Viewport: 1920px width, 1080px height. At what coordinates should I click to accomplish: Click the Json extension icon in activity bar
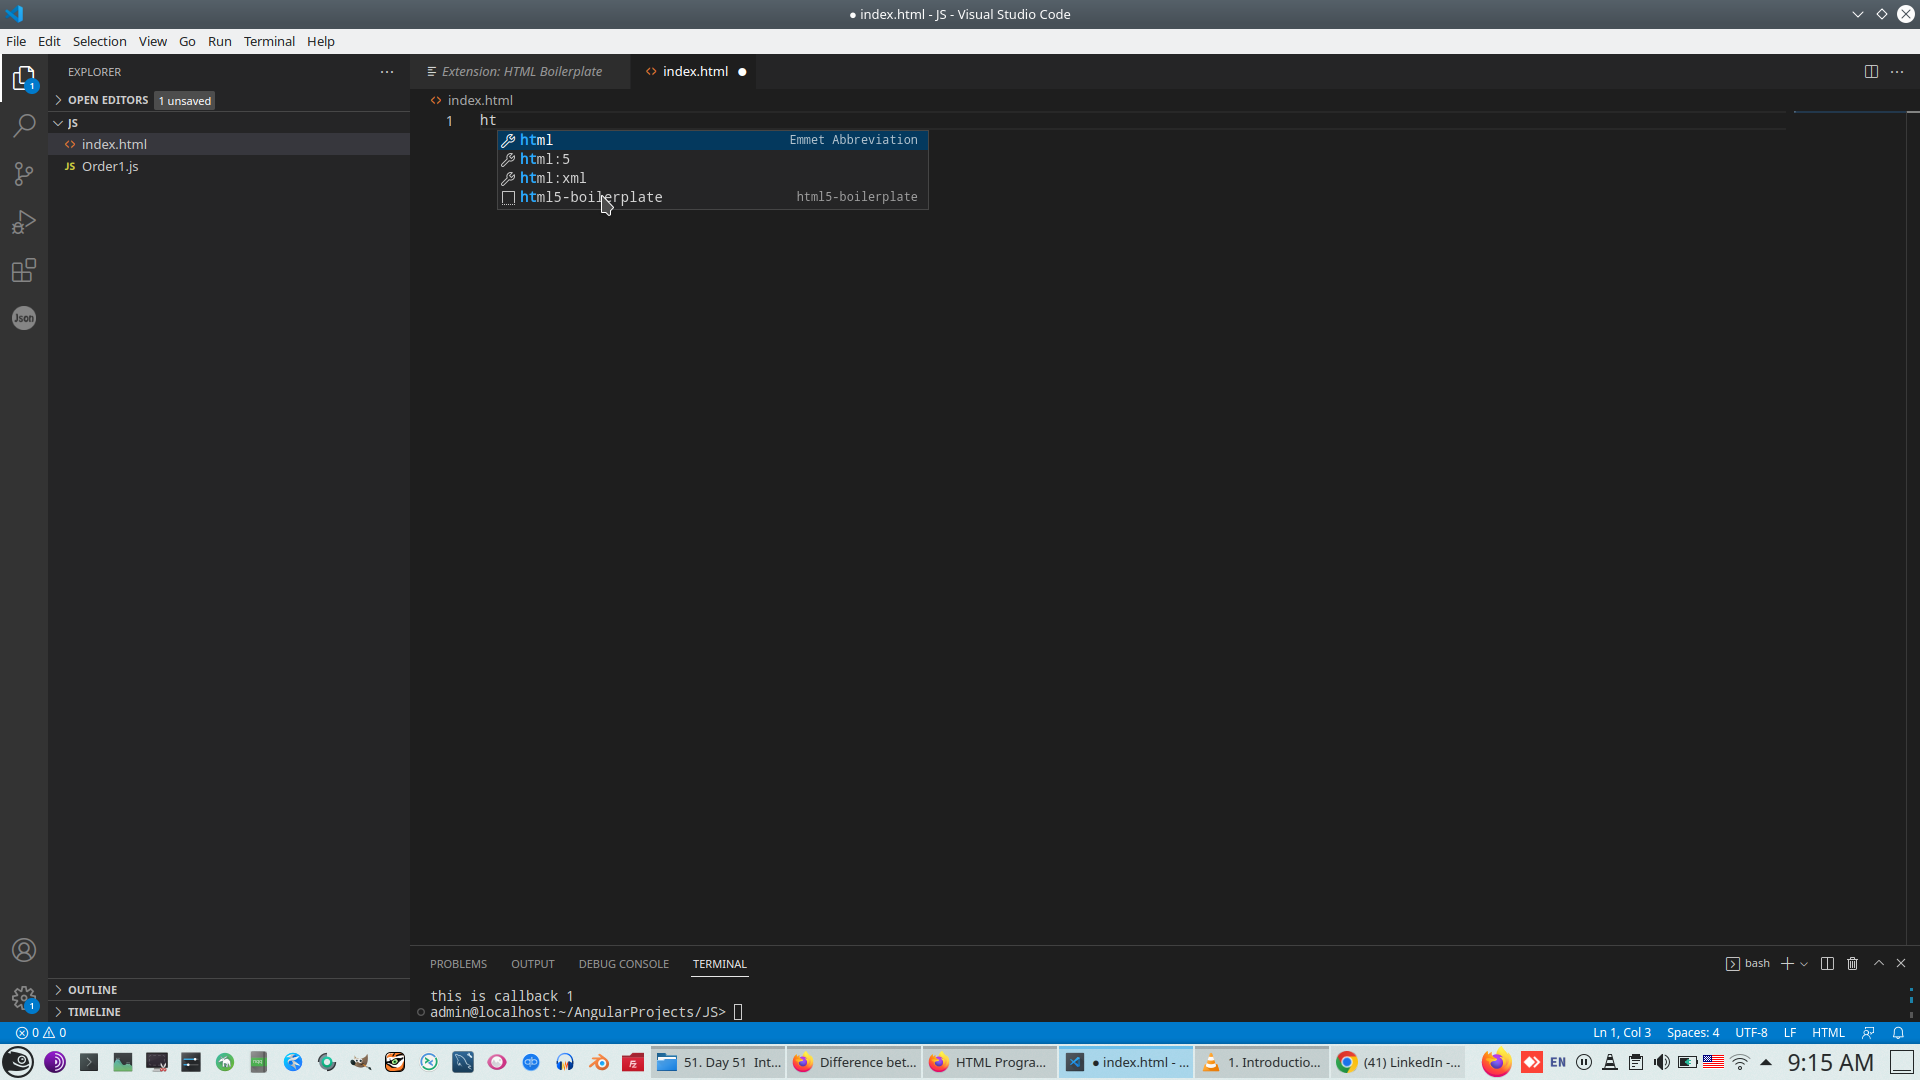point(24,318)
